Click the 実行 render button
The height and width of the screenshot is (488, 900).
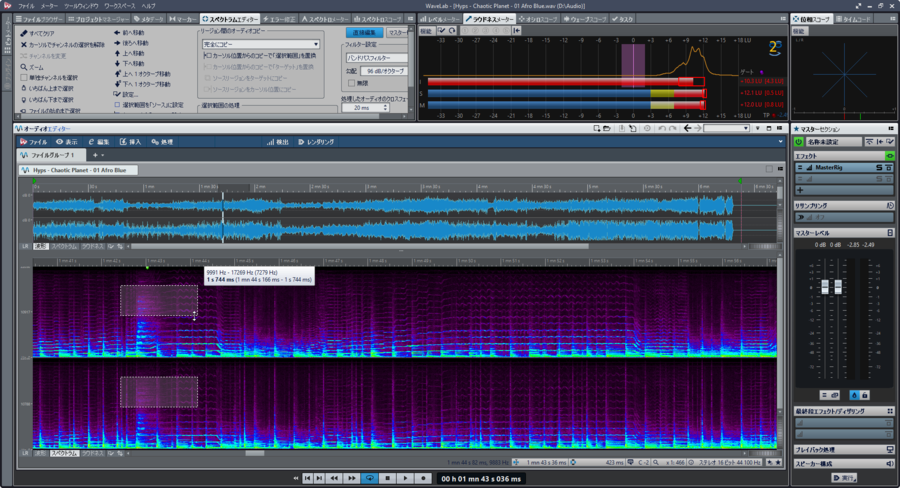tap(844, 478)
